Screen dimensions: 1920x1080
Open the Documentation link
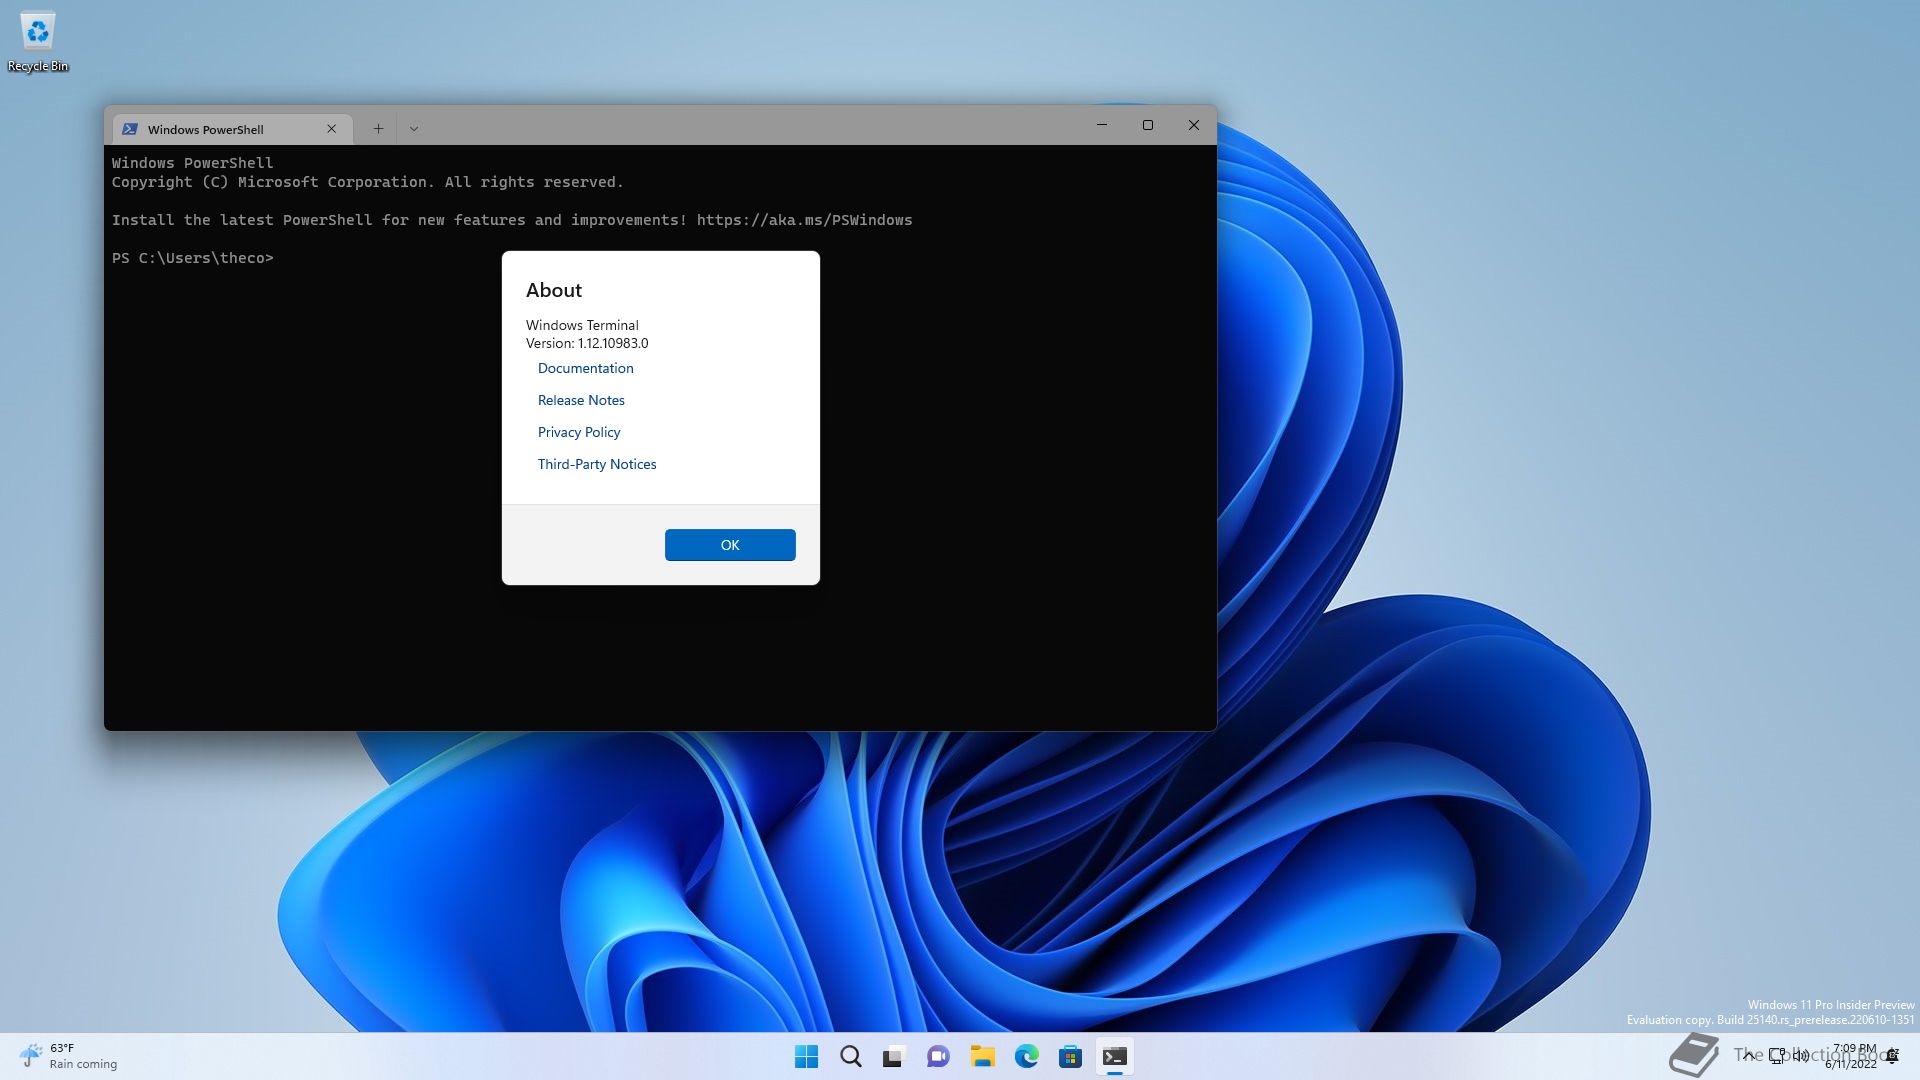coord(585,368)
